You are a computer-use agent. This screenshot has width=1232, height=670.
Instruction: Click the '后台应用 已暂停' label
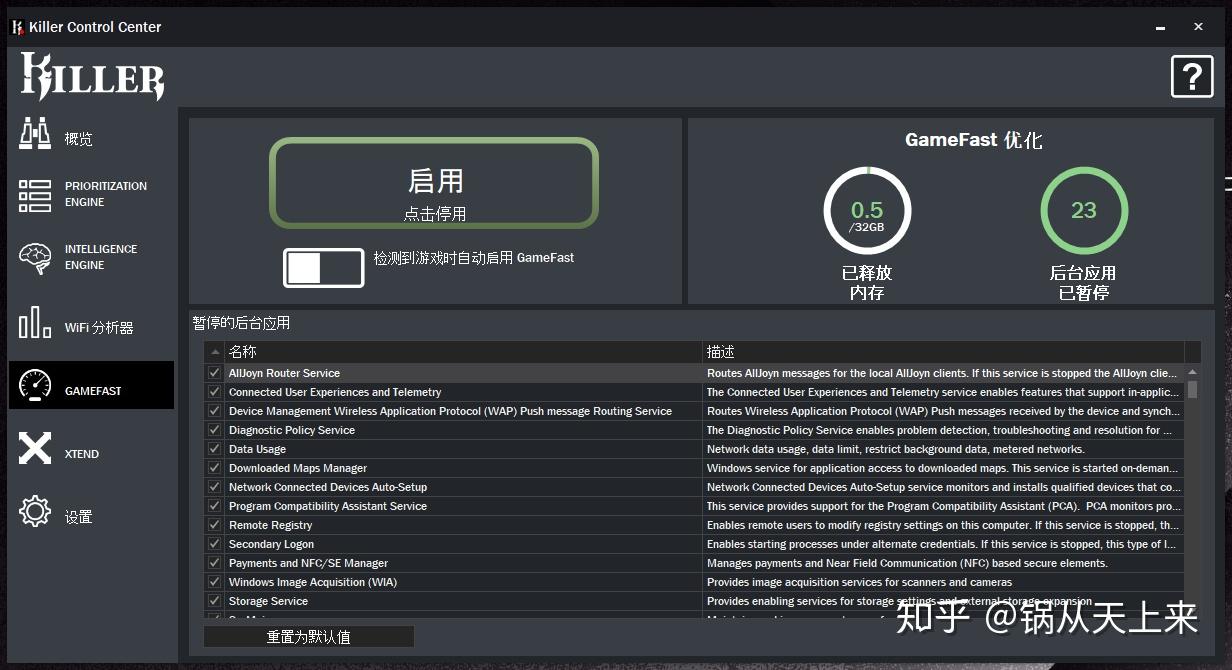coord(1083,283)
